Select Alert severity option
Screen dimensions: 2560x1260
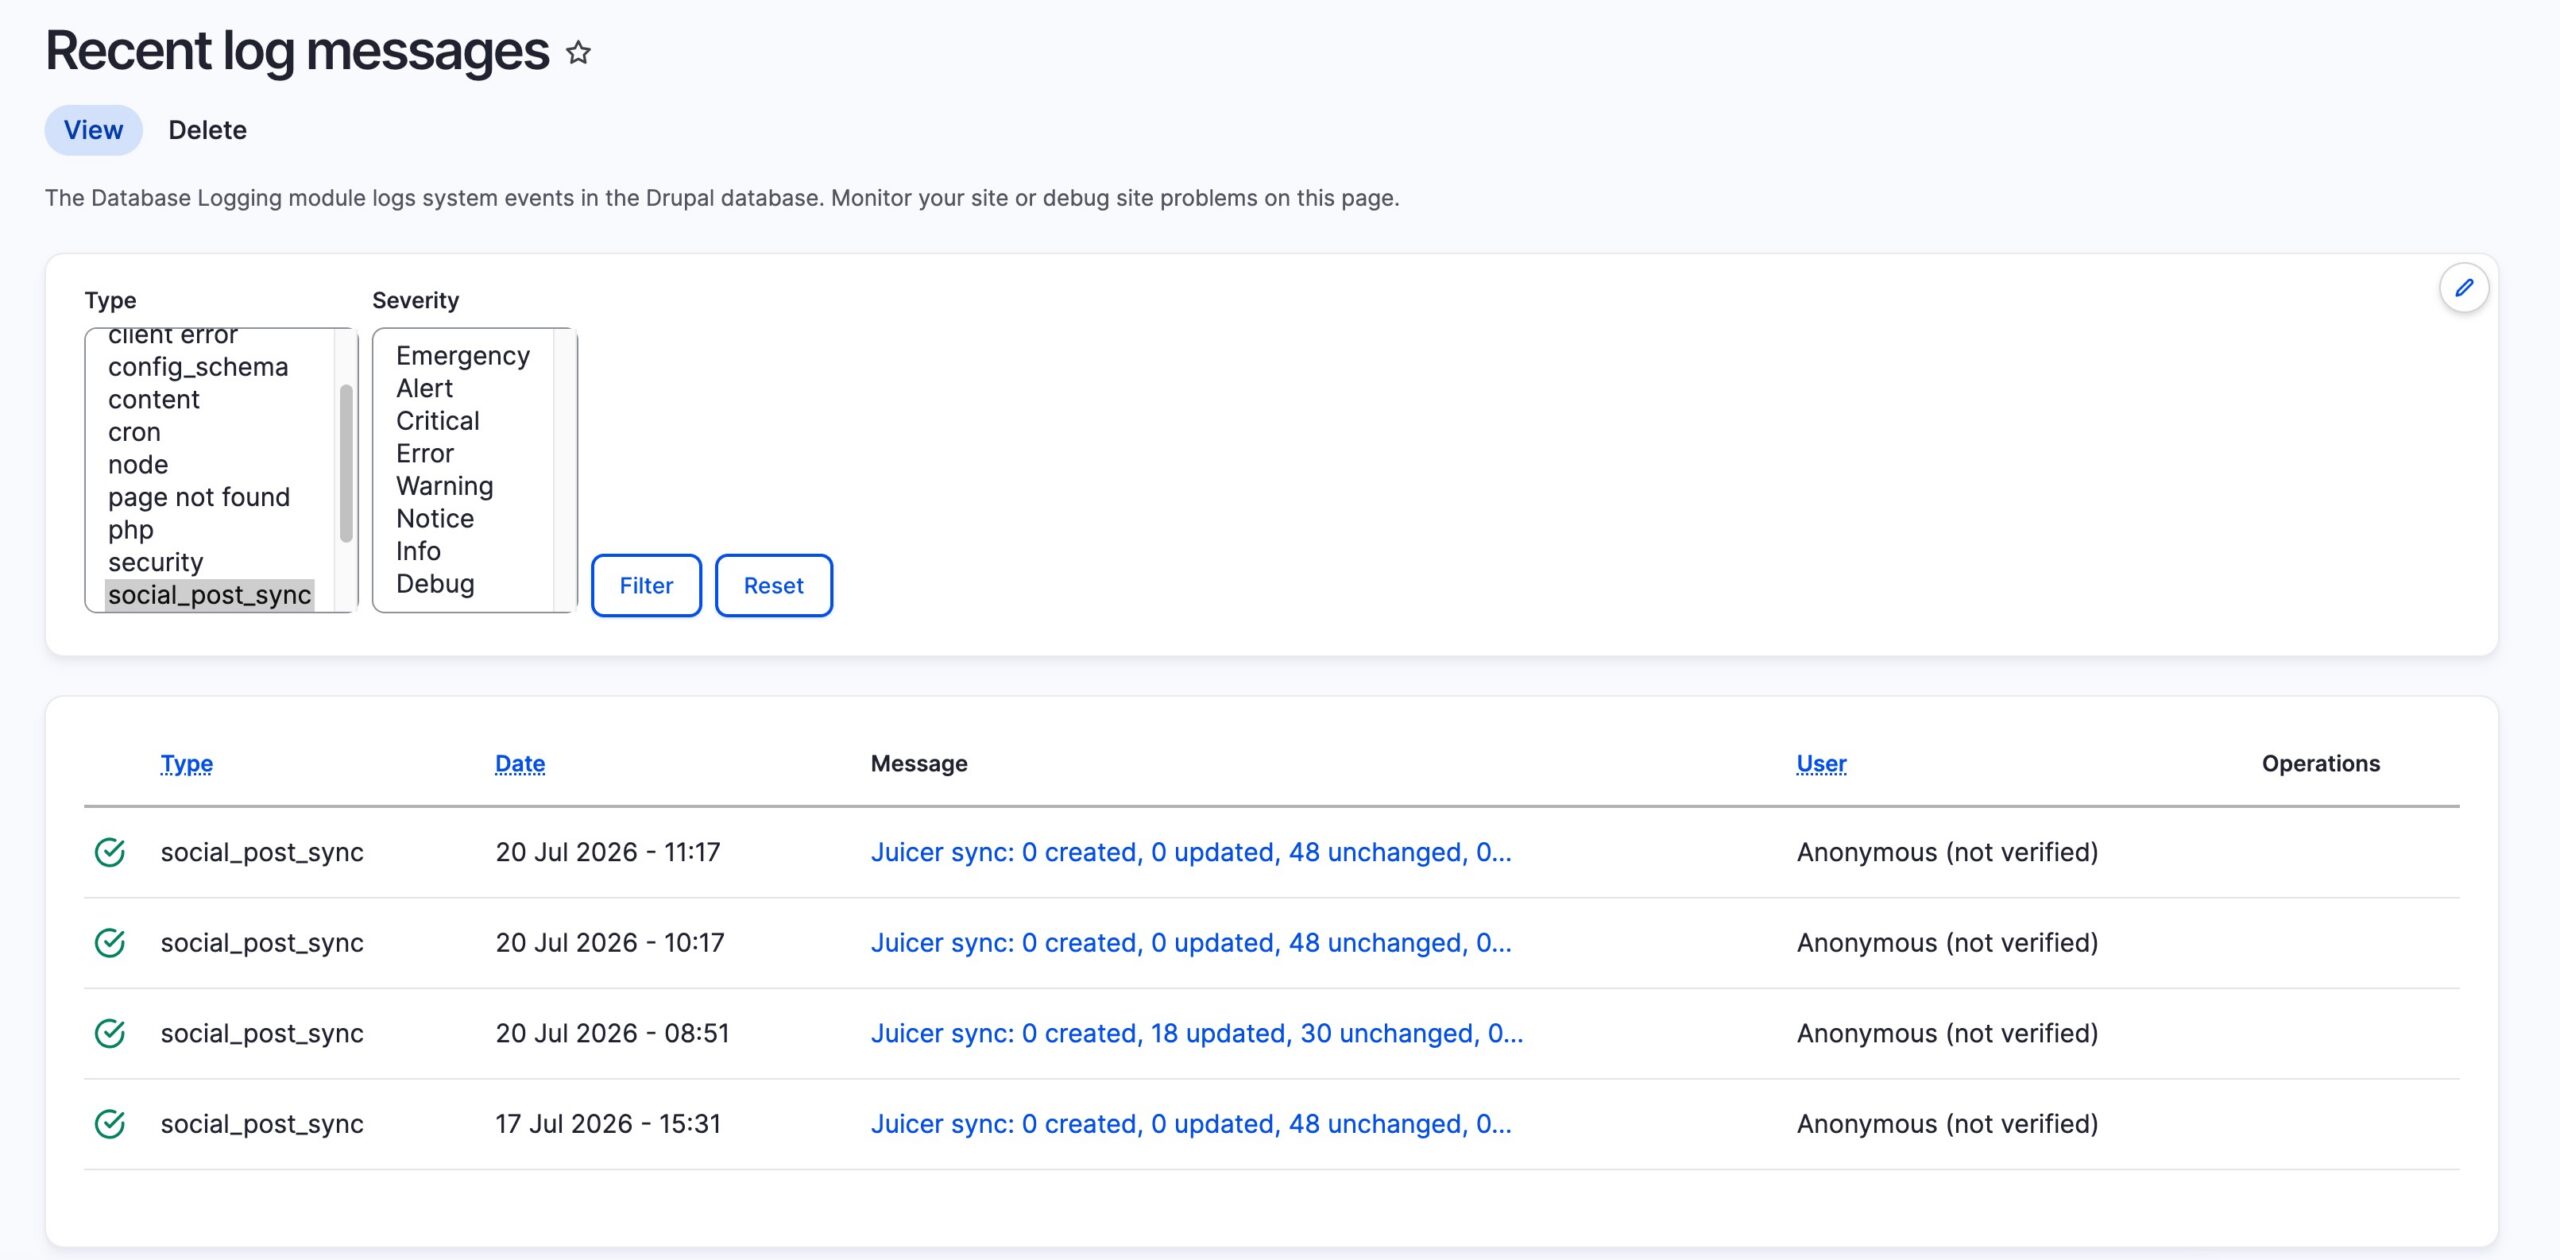[425, 388]
